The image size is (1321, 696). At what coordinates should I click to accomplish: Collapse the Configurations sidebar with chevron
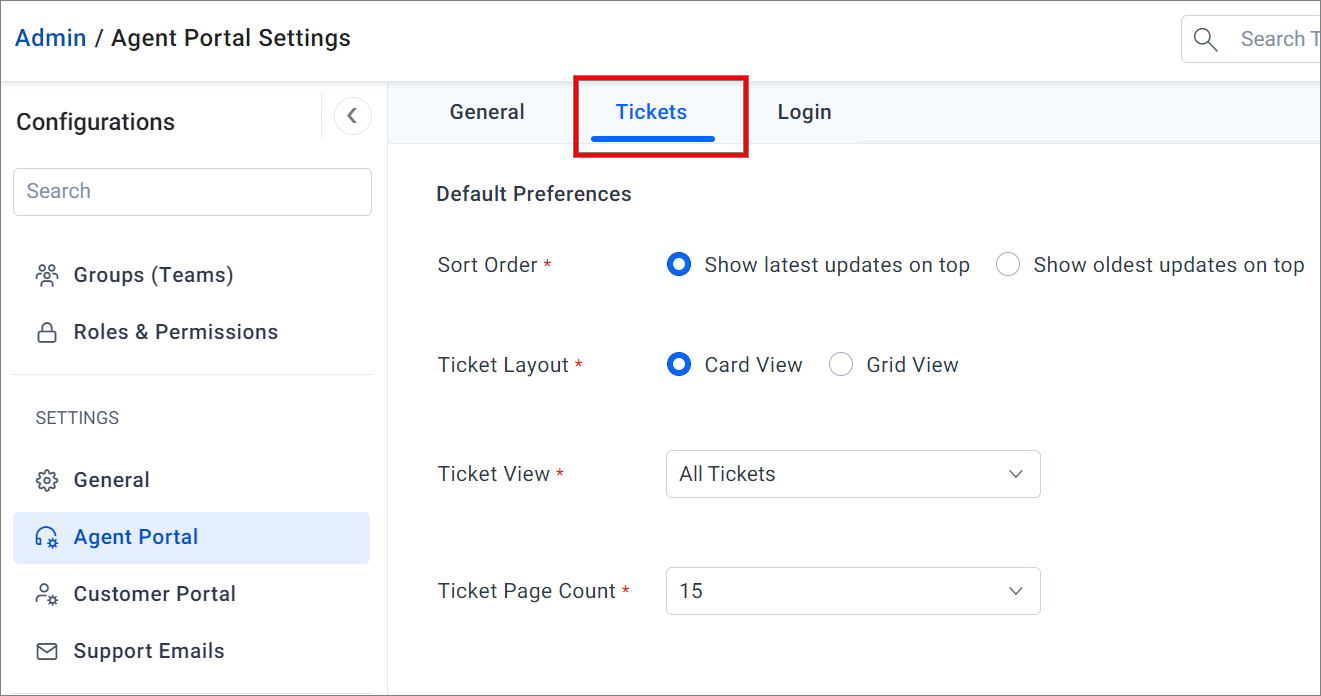(x=352, y=116)
